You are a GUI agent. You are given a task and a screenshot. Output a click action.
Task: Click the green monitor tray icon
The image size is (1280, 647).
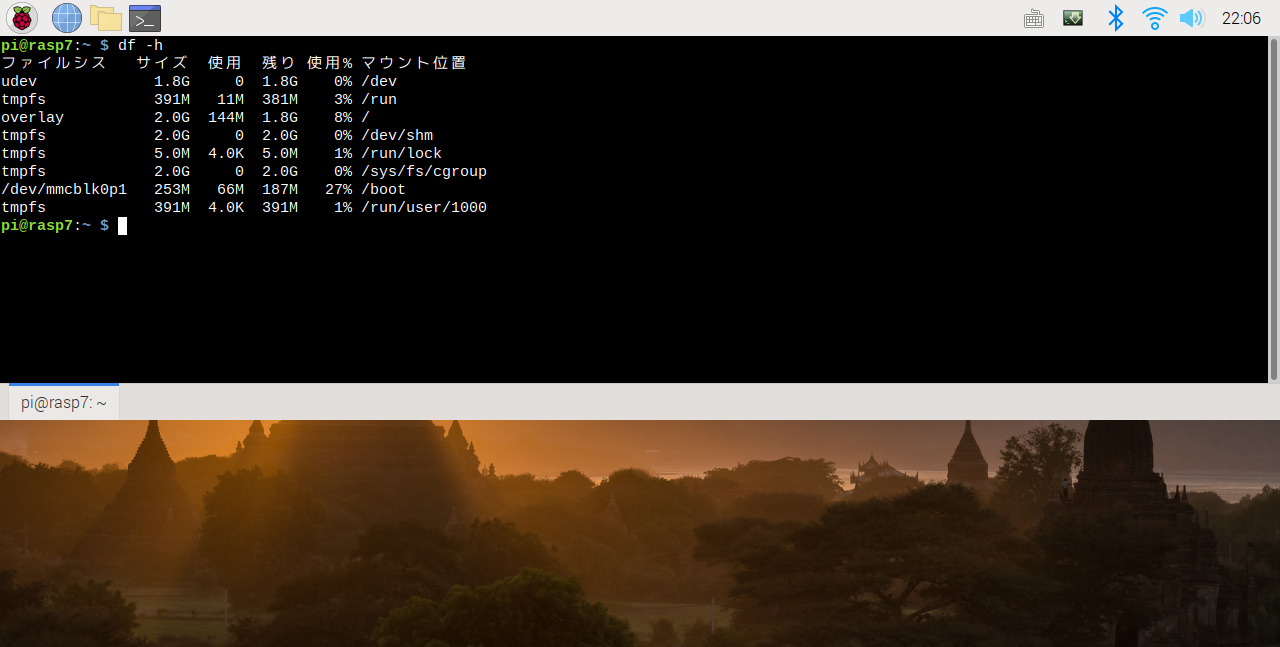tap(1073, 18)
